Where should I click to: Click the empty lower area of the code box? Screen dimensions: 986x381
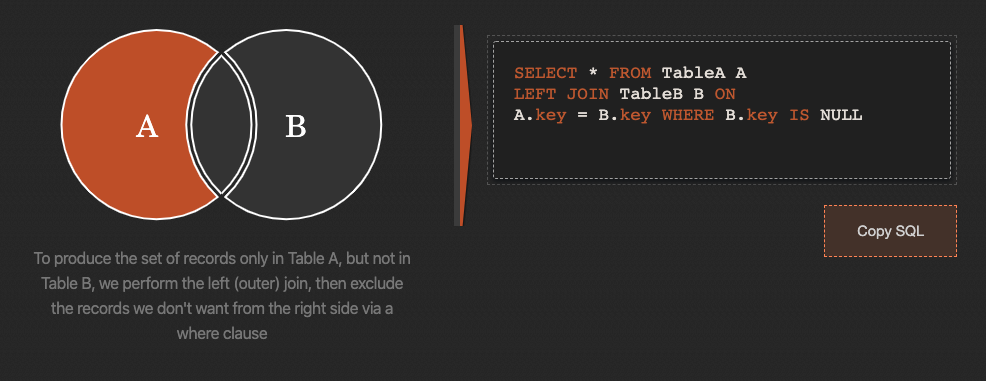722,154
